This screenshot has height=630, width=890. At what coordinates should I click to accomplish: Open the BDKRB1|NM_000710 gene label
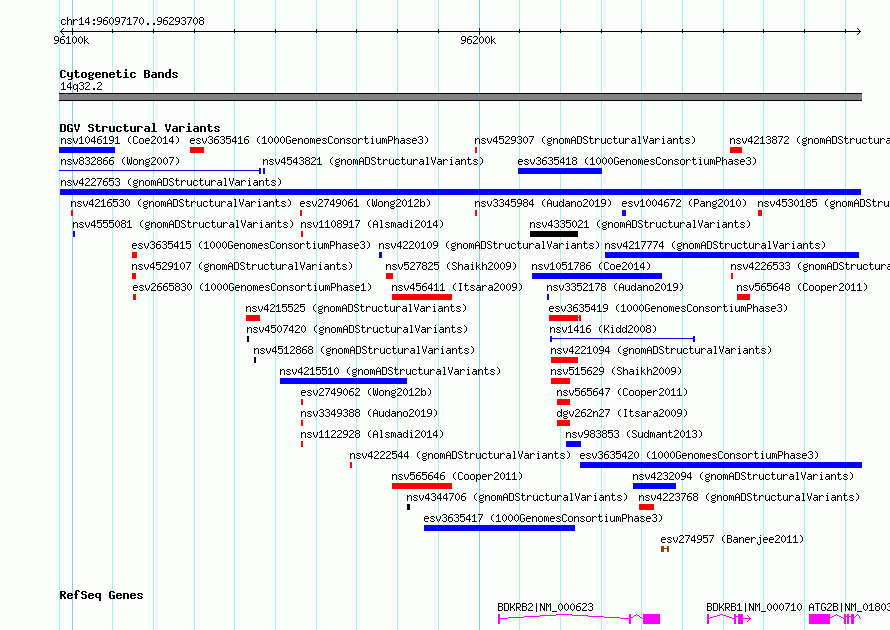click(x=754, y=607)
